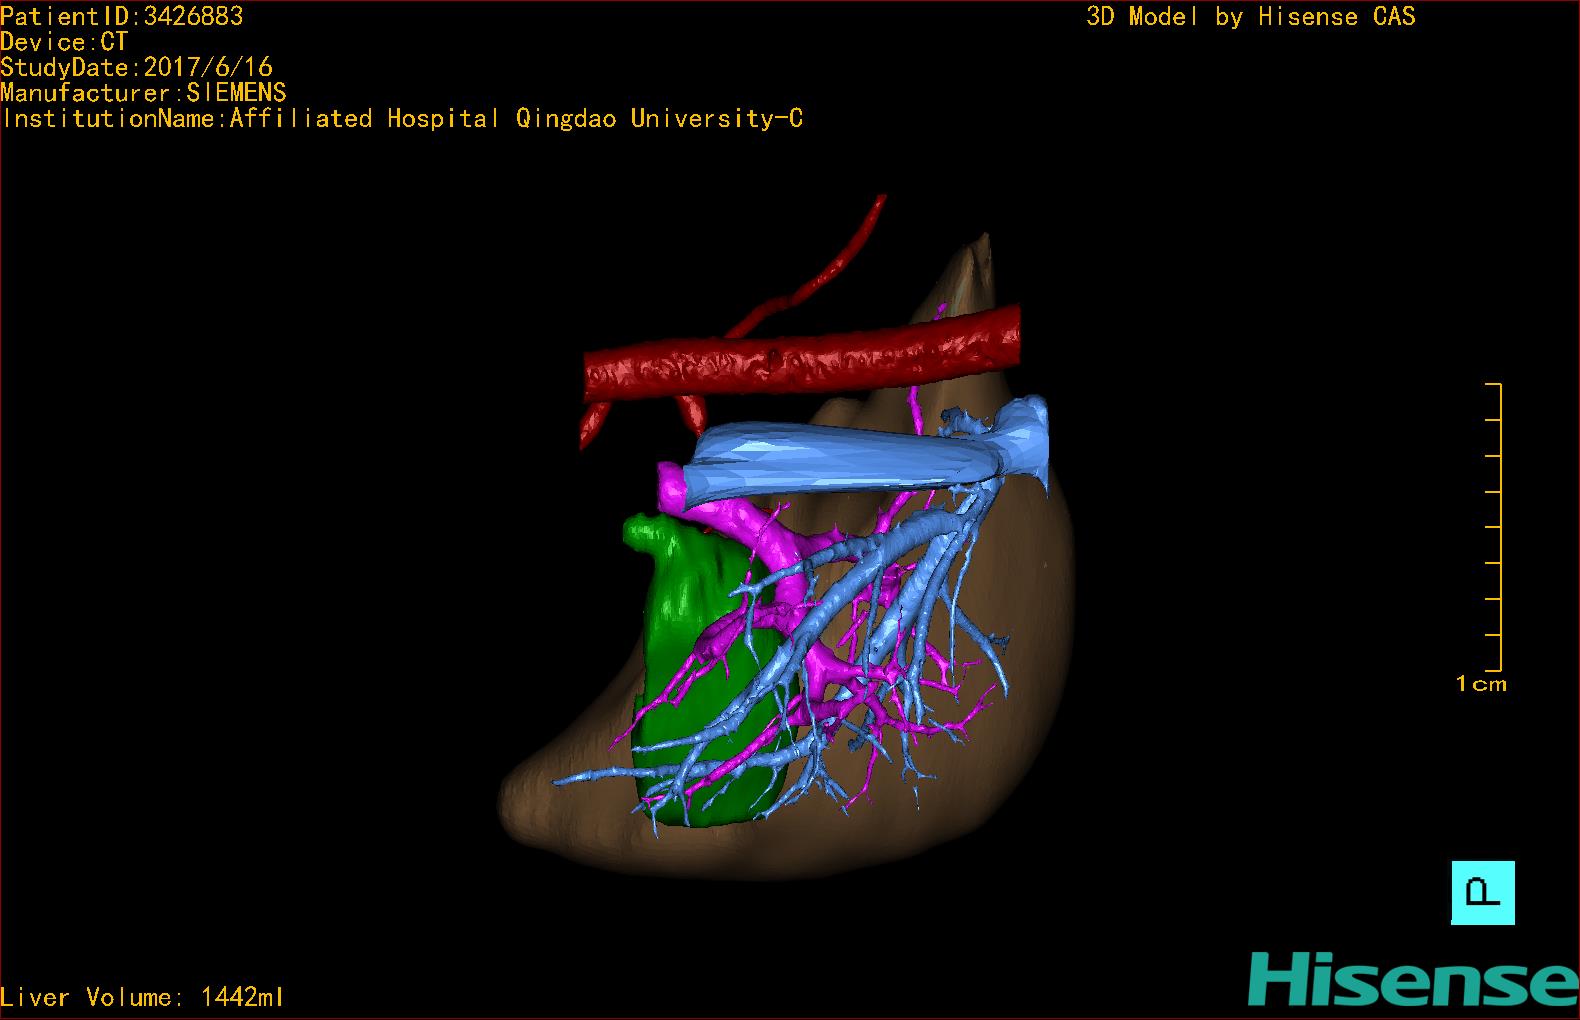The height and width of the screenshot is (1020, 1580).
Task: Click the yellow vertical scale ruler
Action: [1497, 526]
